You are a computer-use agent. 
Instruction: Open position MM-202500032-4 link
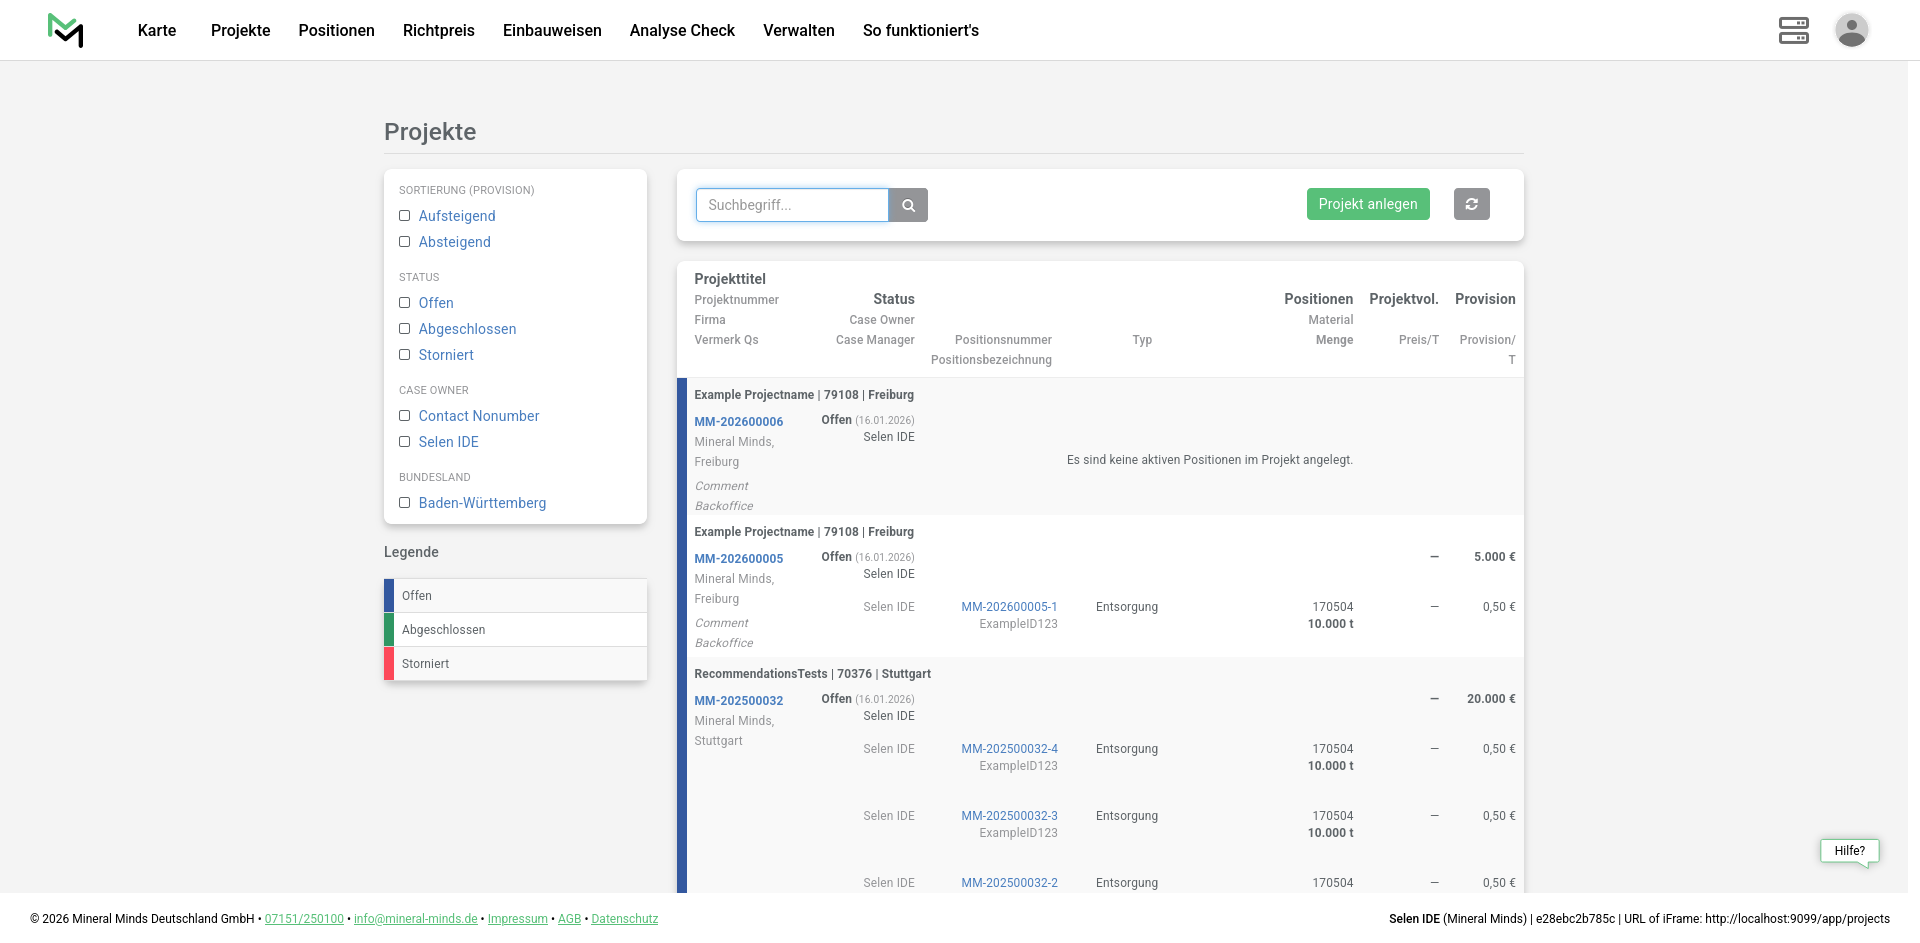(x=1009, y=749)
